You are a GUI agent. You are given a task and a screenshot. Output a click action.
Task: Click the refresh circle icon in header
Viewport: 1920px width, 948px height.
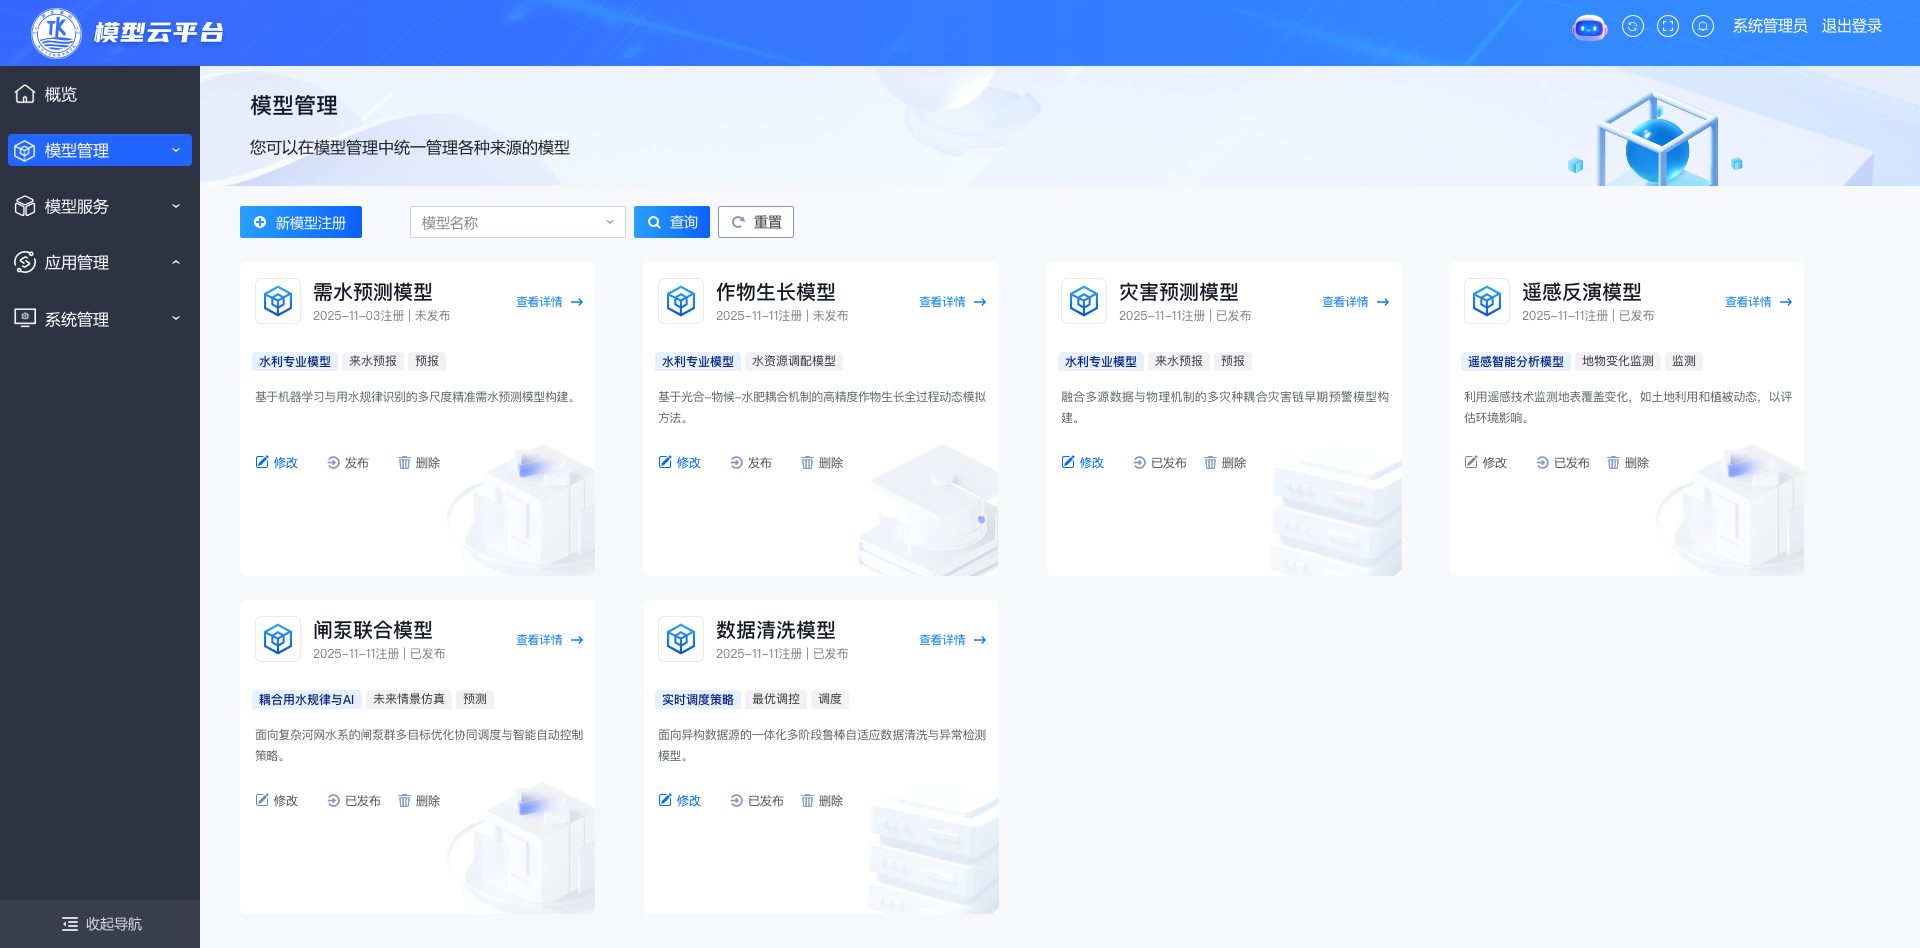point(1633,27)
